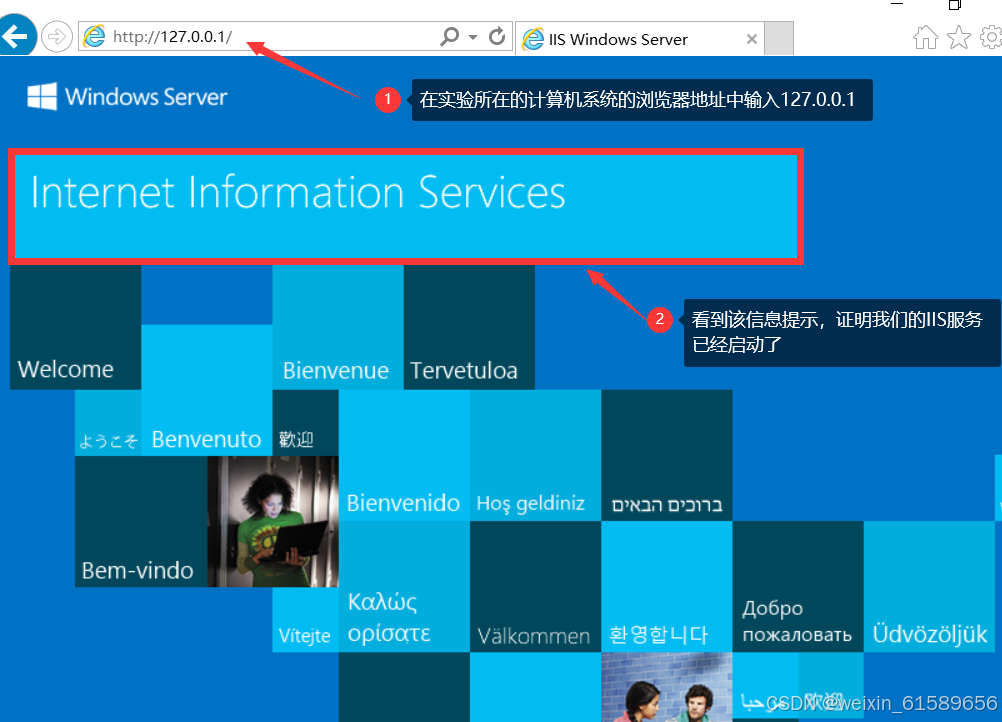Screen dimensions: 1002x722
Task: Close the IIS Windows Server tab
Action: coord(752,39)
